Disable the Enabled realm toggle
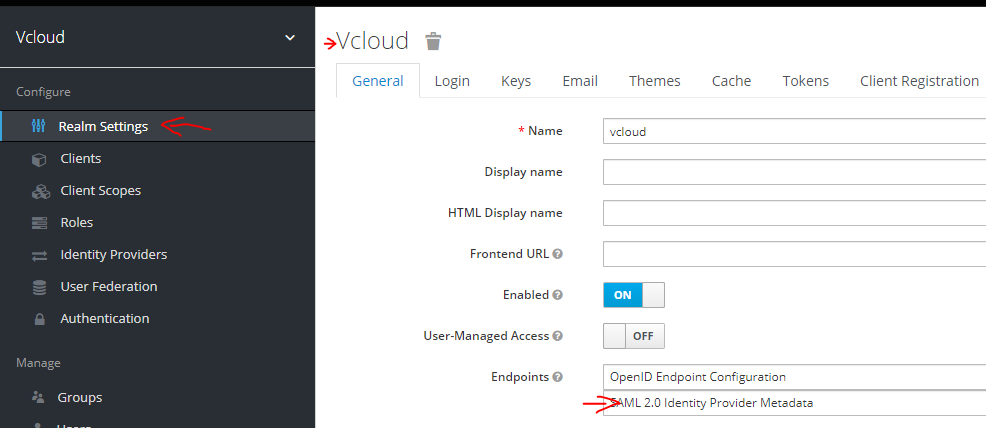The image size is (986, 428). [x=633, y=295]
